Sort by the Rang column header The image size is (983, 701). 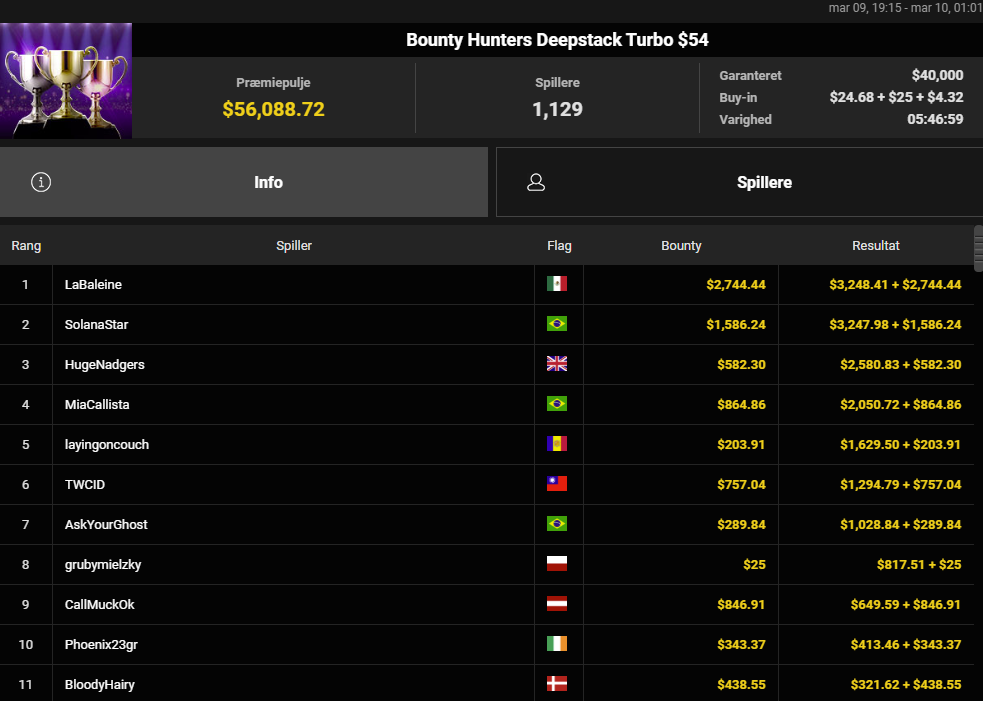pos(26,245)
